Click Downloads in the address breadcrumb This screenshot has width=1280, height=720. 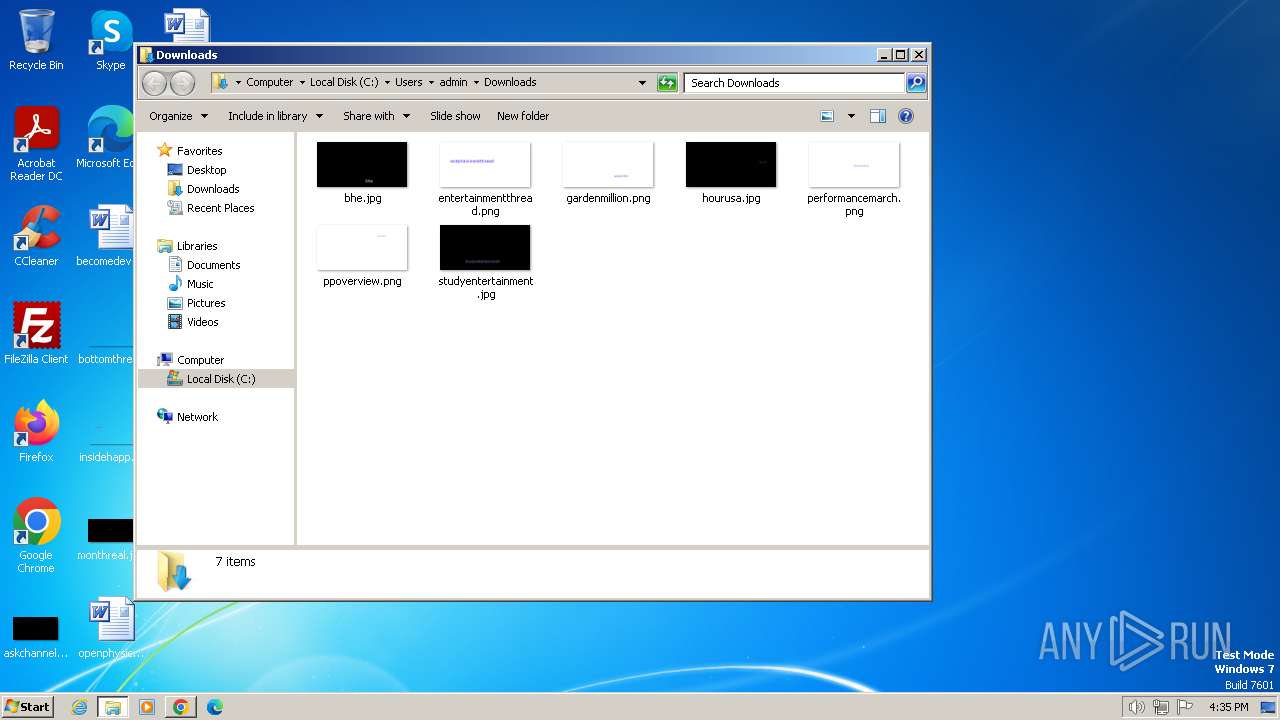[510, 82]
